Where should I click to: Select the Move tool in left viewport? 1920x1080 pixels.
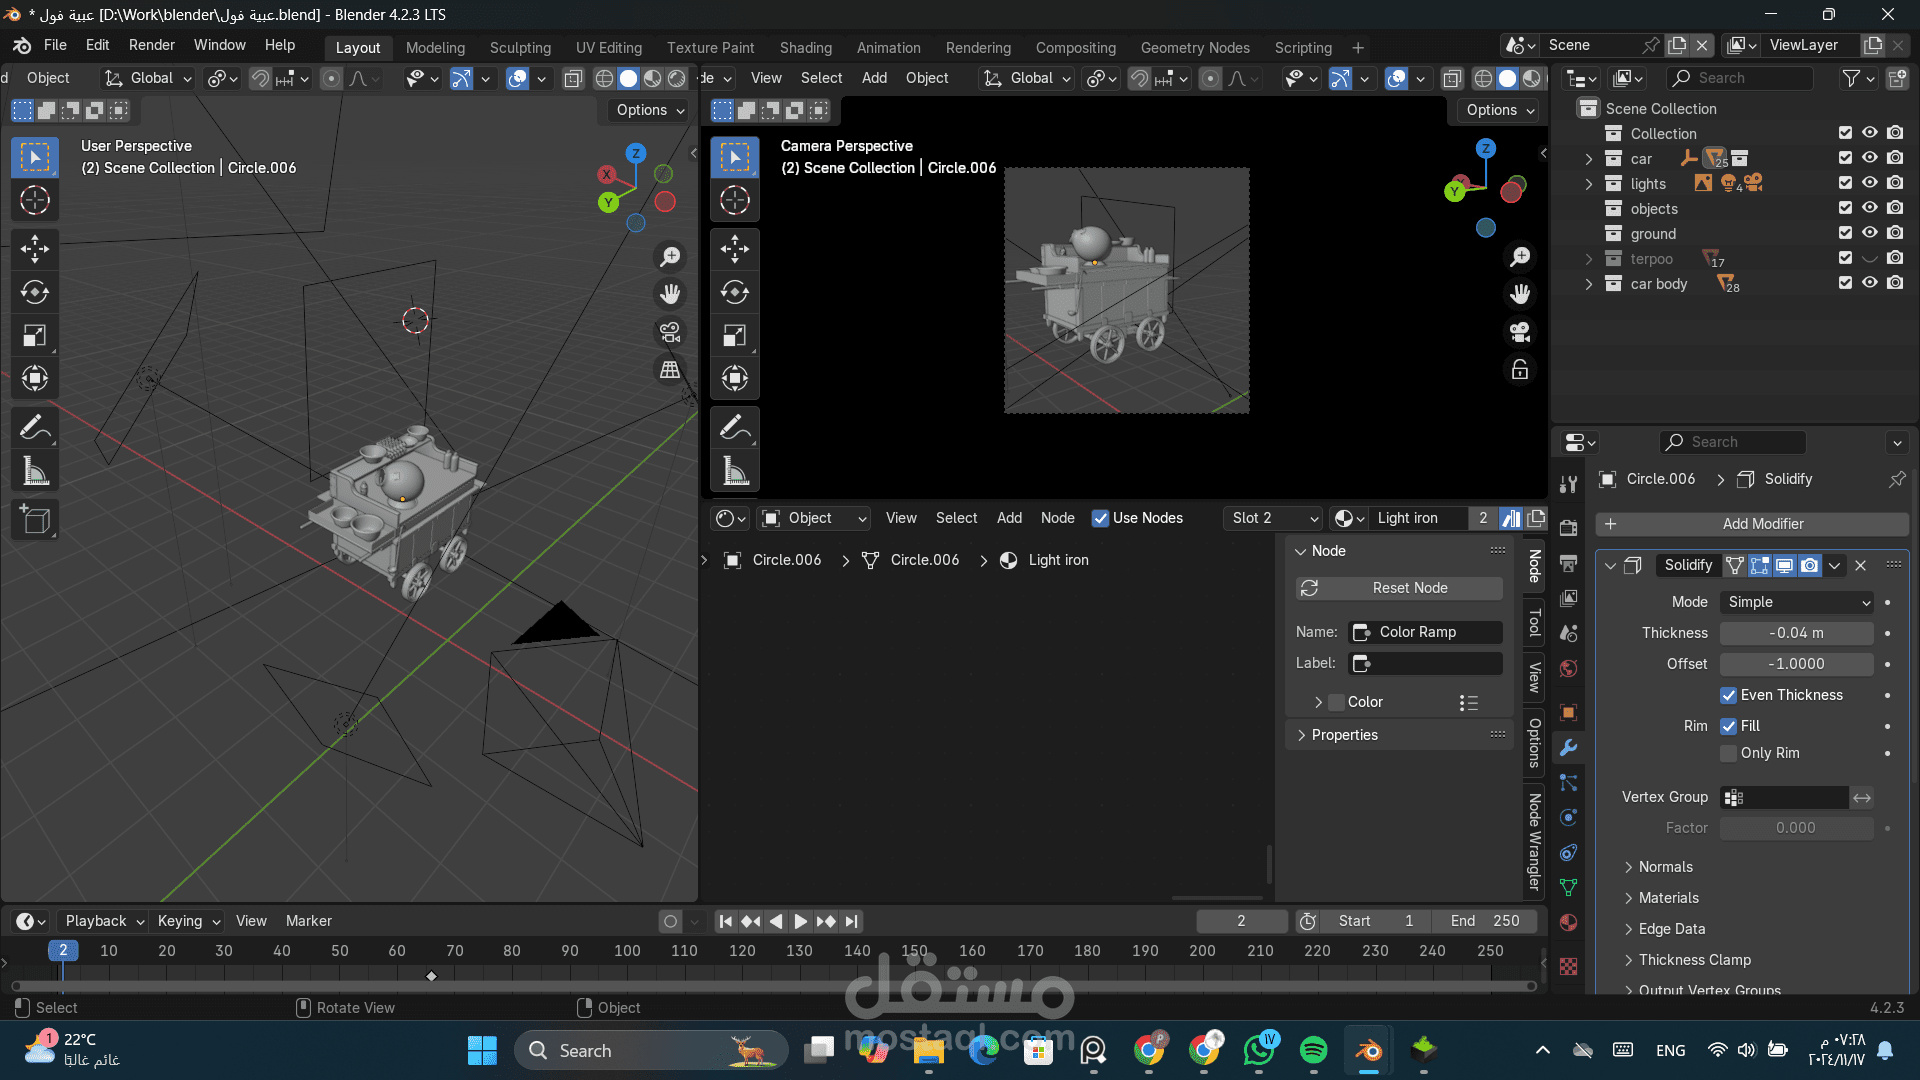[x=35, y=248]
